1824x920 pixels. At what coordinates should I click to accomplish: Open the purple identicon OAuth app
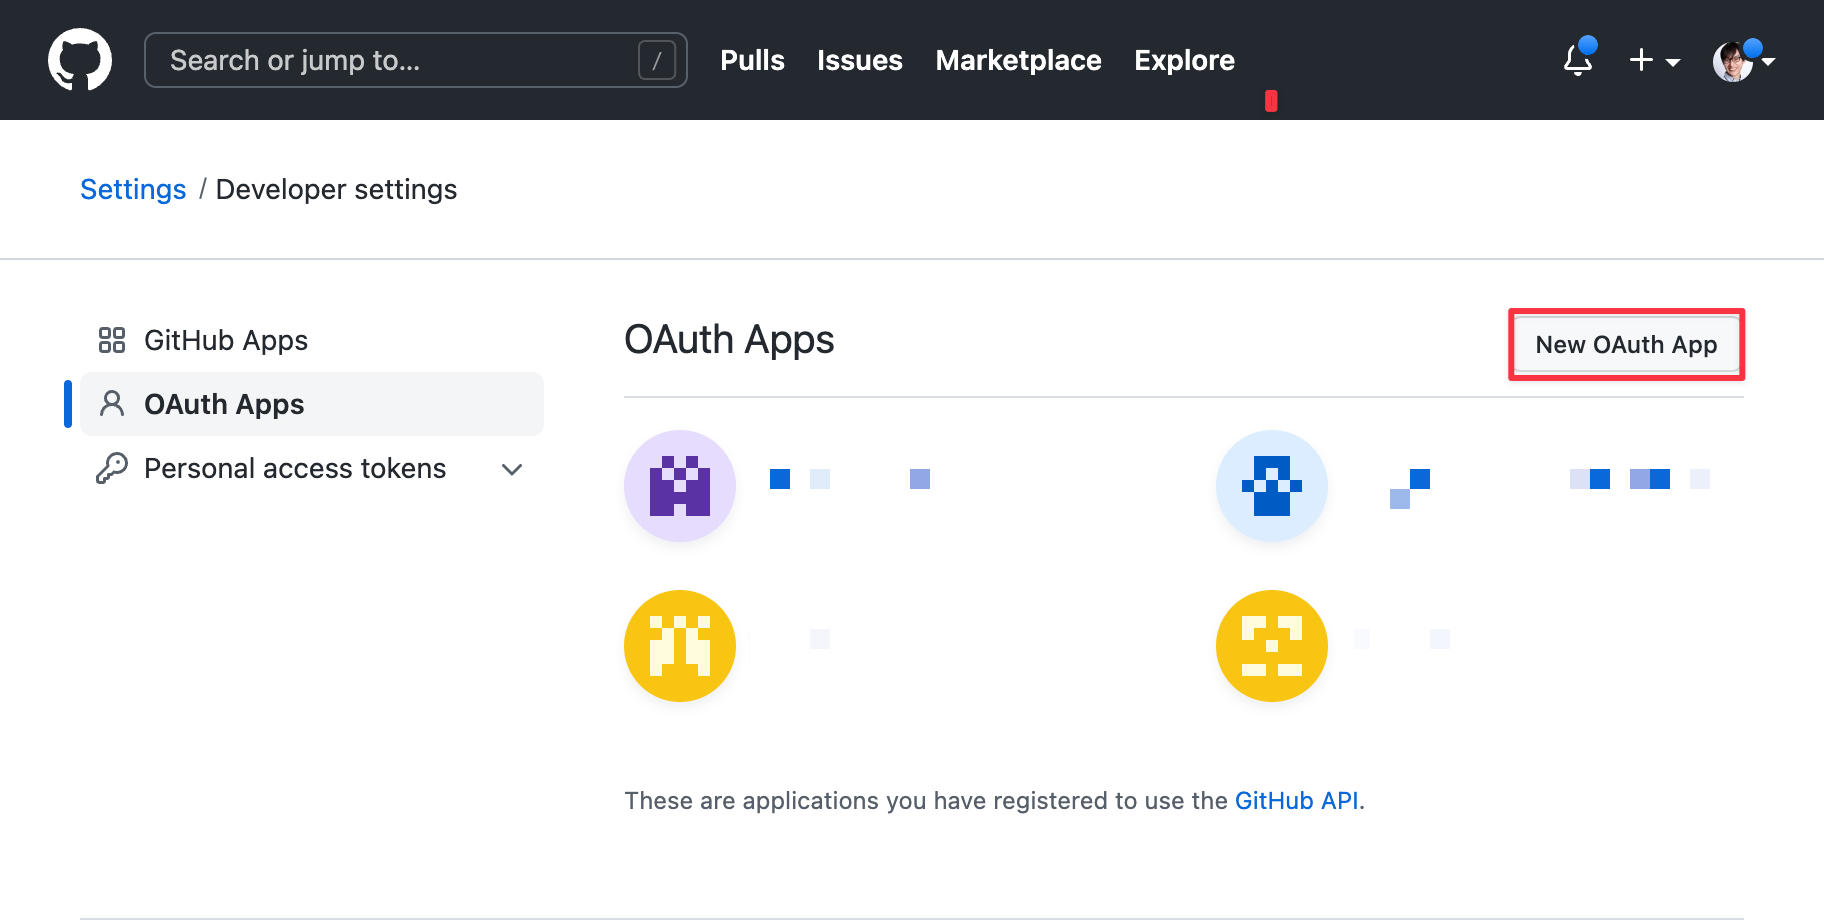point(680,486)
